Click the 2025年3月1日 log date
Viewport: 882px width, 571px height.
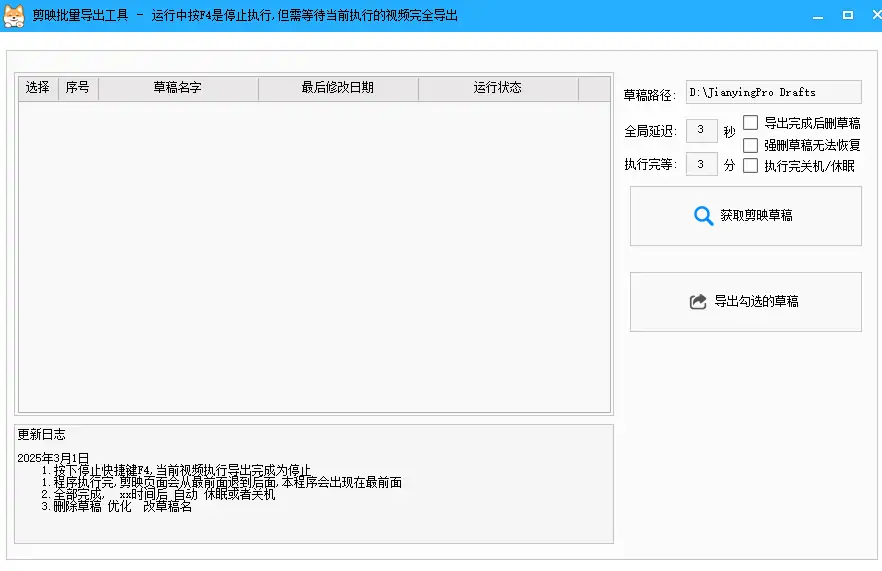click(x=53, y=458)
